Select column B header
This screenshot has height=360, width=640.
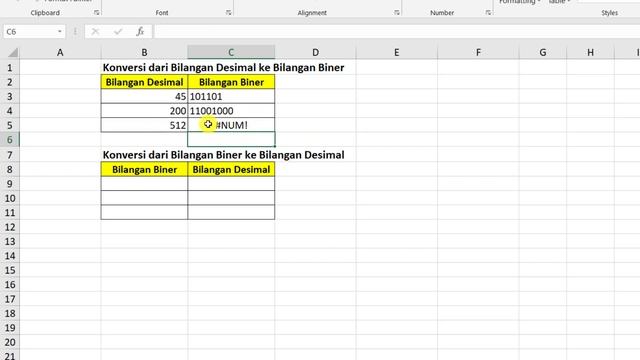pyautogui.click(x=144, y=52)
